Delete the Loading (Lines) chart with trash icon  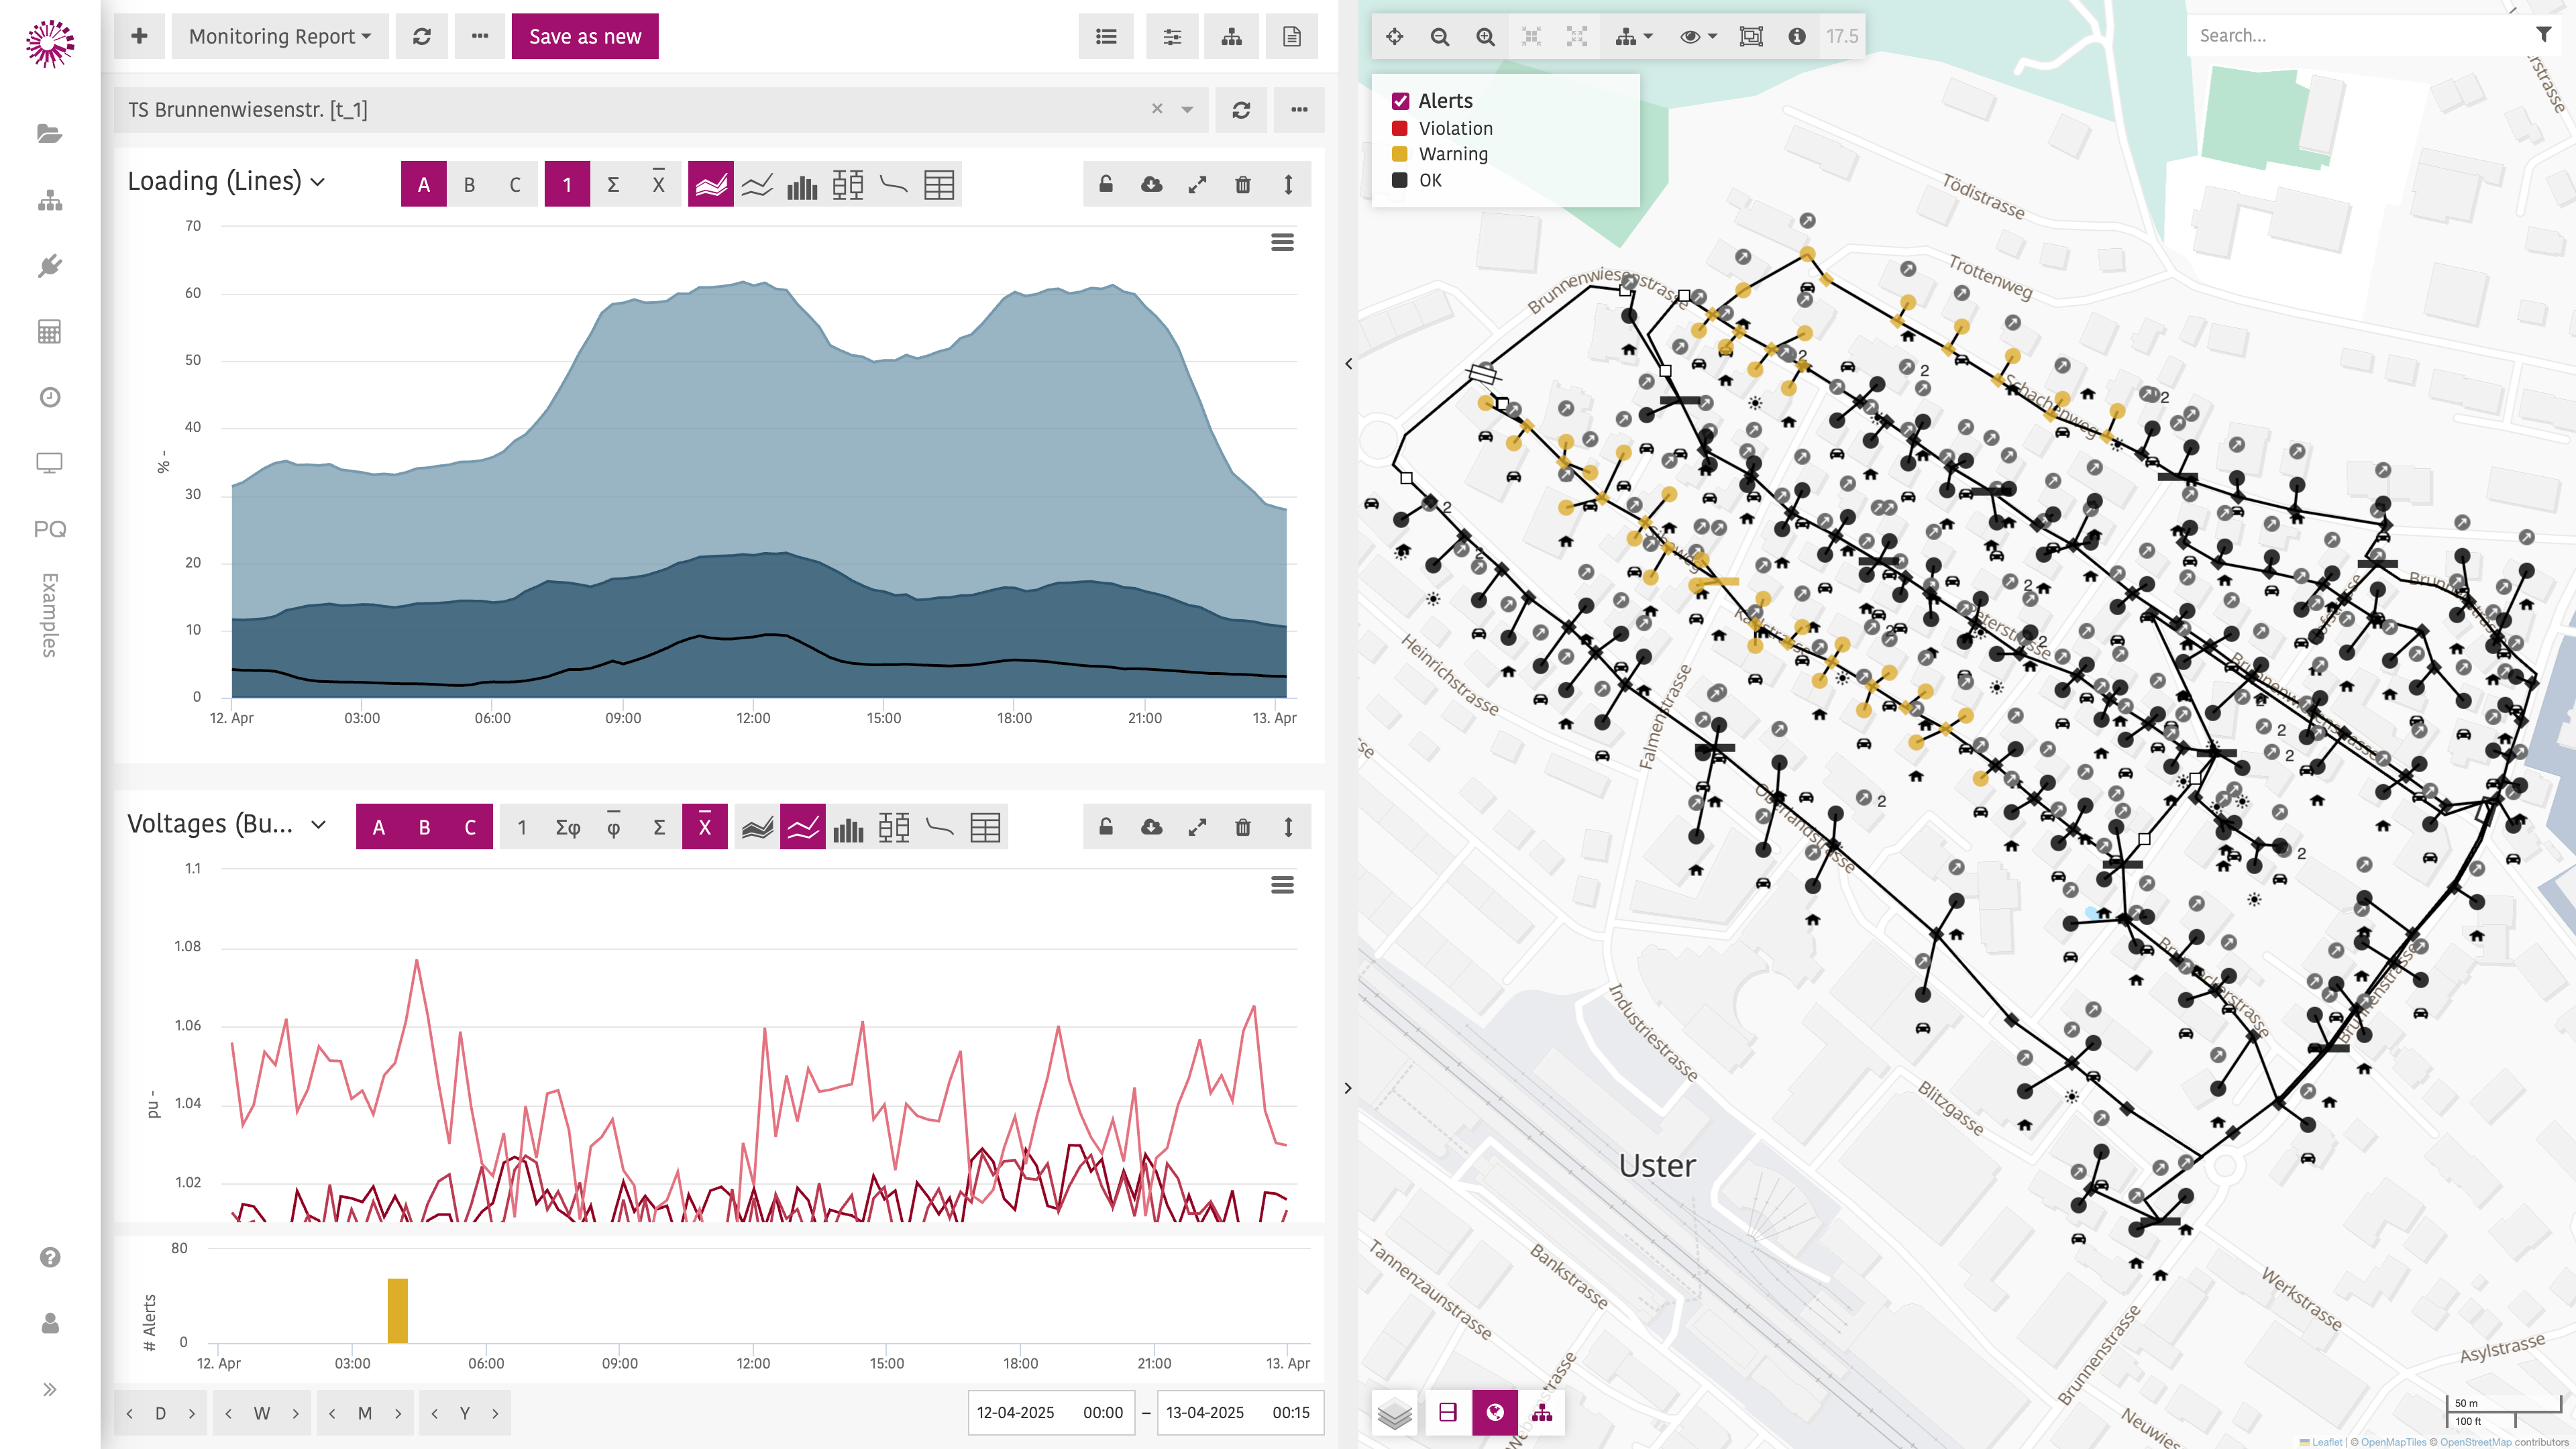pos(1243,184)
